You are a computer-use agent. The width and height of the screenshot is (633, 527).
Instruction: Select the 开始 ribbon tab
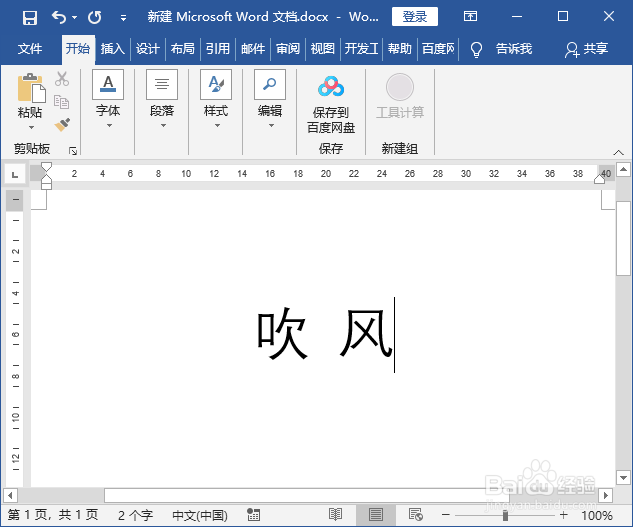click(78, 49)
